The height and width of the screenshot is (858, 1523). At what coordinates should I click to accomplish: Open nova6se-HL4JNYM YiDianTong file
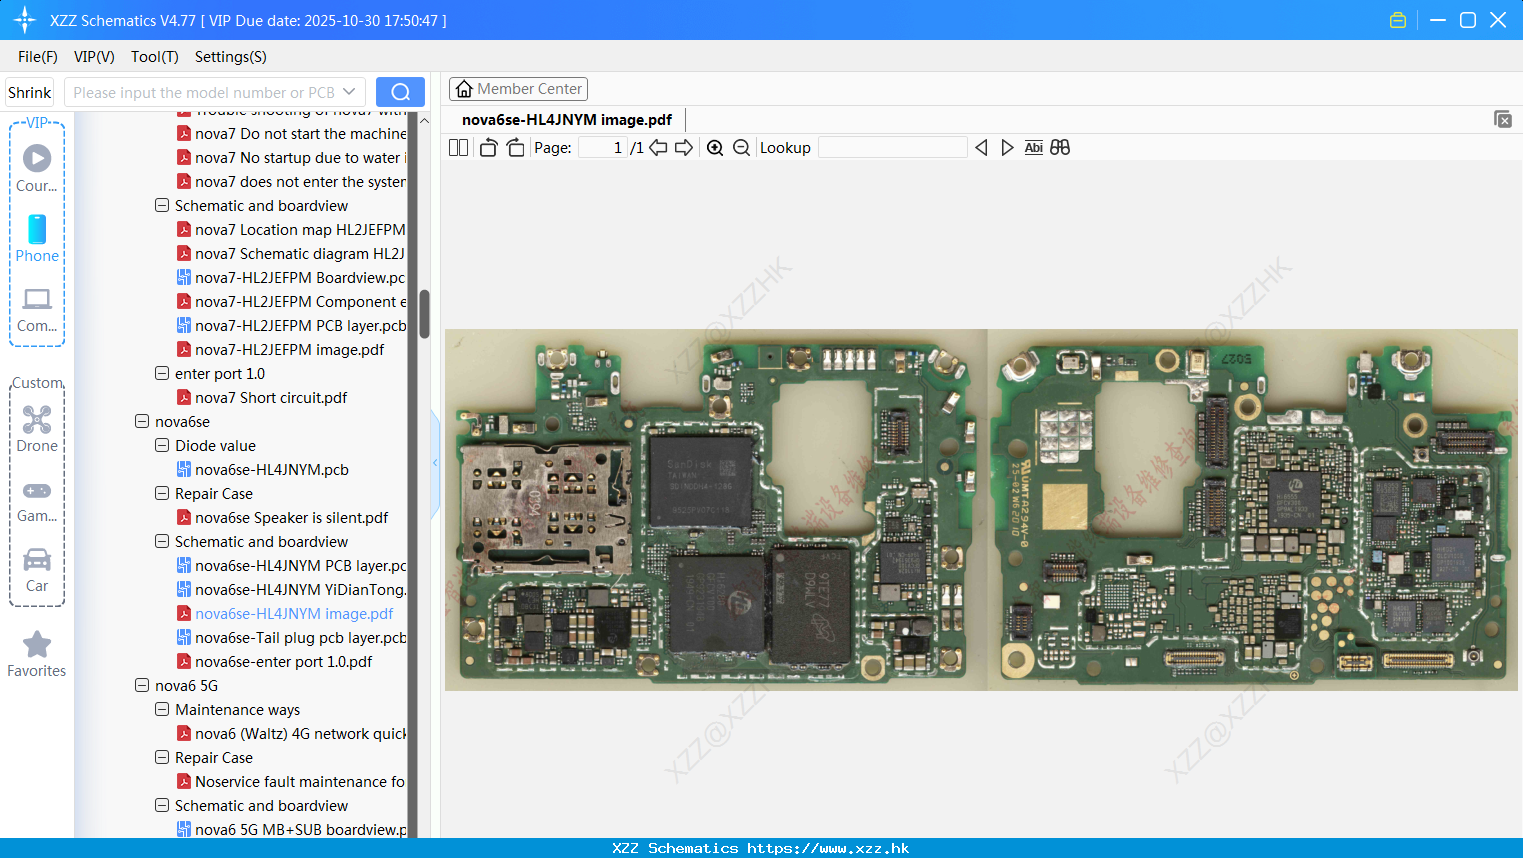pos(300,590)
